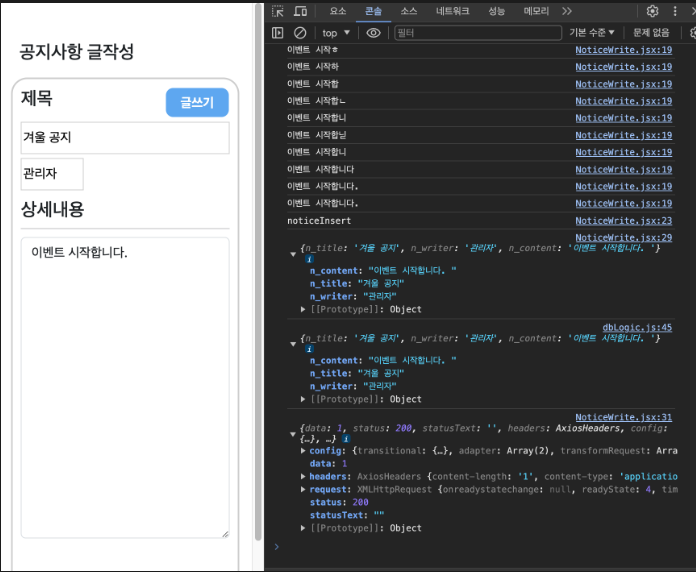The height and width of the screenshot is (572, 696).
Task: Toggle the console sidebar icon
Action: point(277,33)
